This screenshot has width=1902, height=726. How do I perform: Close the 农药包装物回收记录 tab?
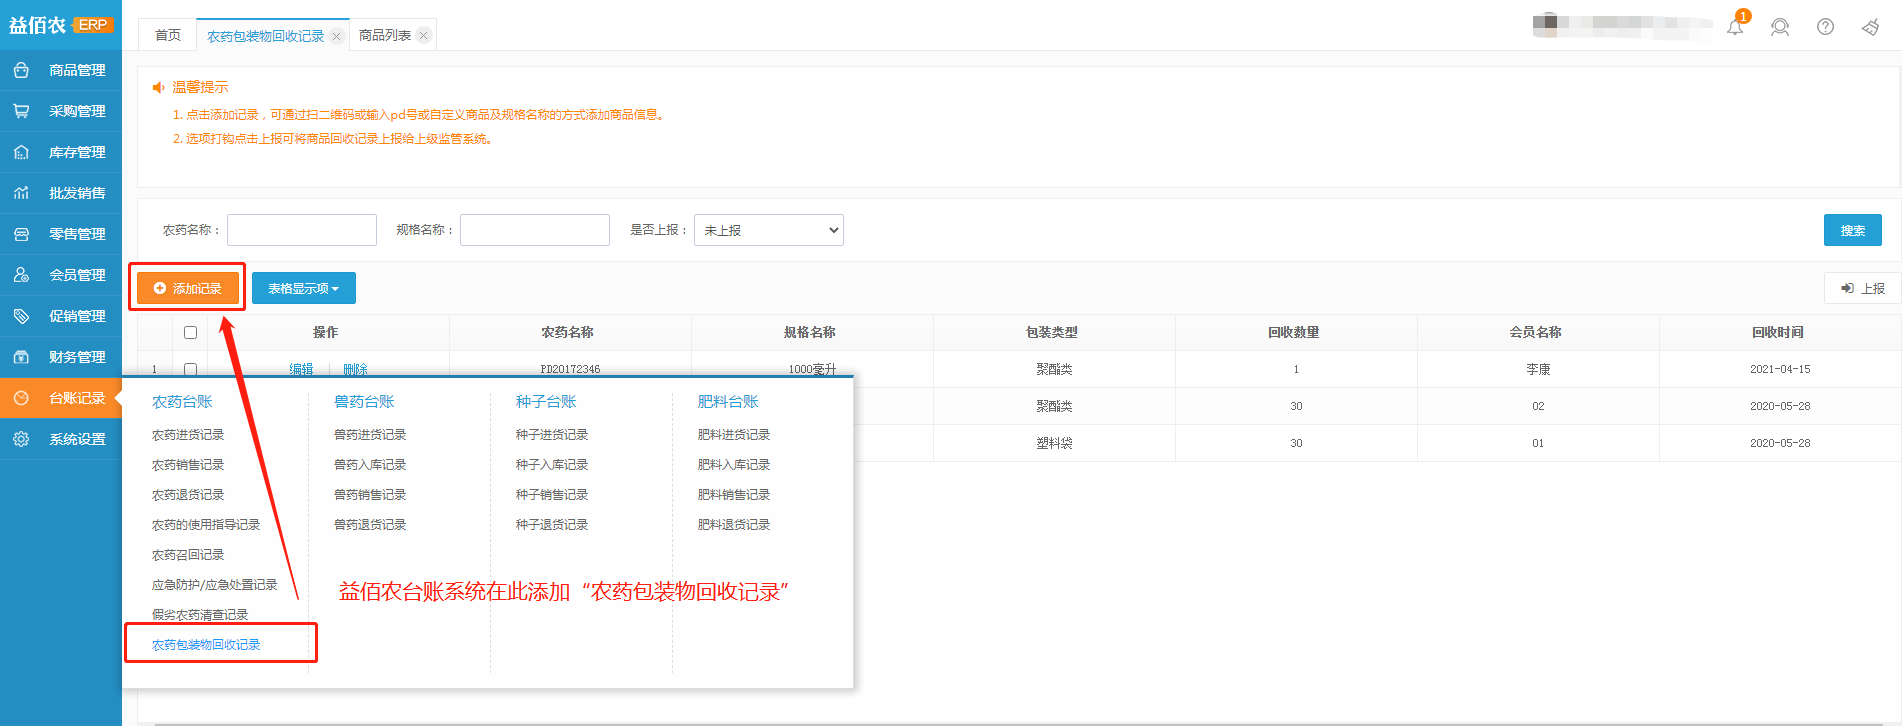337,36
